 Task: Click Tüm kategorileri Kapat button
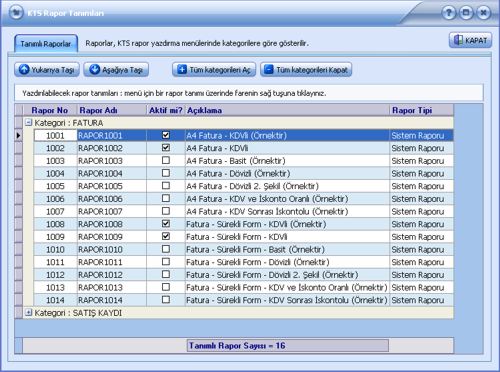306,70
